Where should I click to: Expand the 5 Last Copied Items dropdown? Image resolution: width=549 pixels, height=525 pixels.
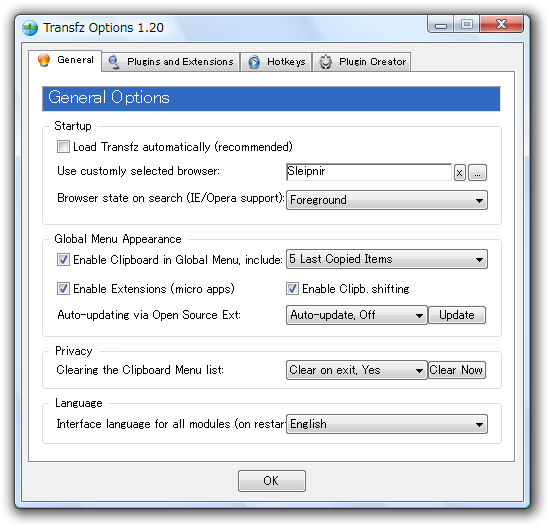(x=387, y=259)
